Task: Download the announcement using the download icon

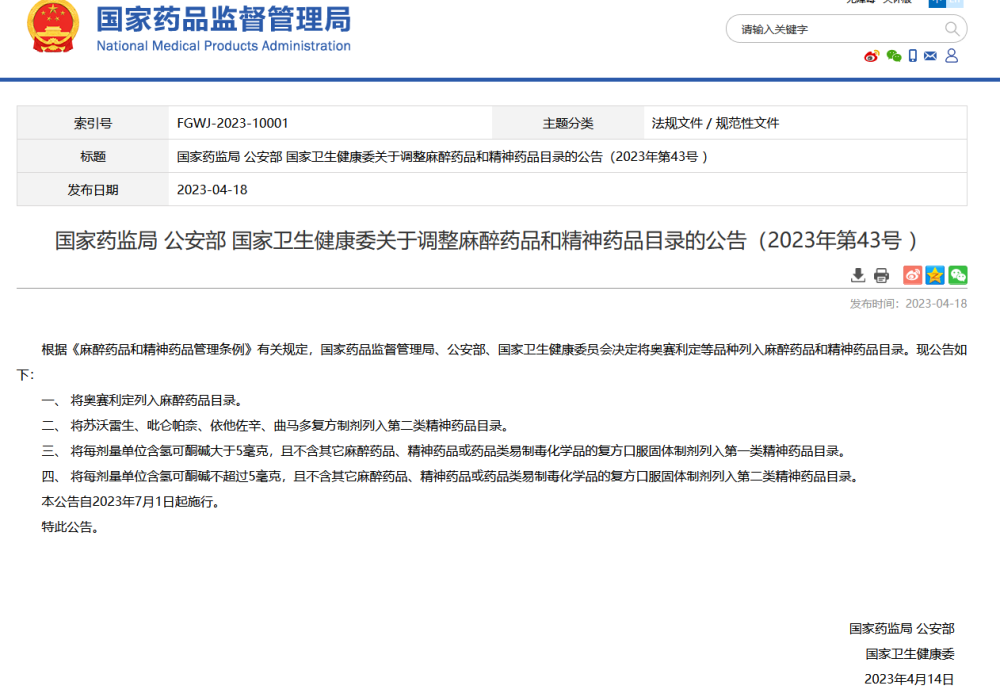Action: click(858, 275)
